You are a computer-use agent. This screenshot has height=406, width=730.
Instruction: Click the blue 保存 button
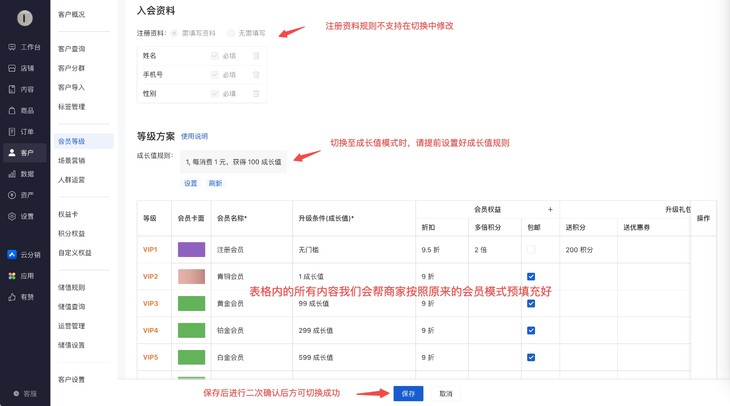point(408,394)
